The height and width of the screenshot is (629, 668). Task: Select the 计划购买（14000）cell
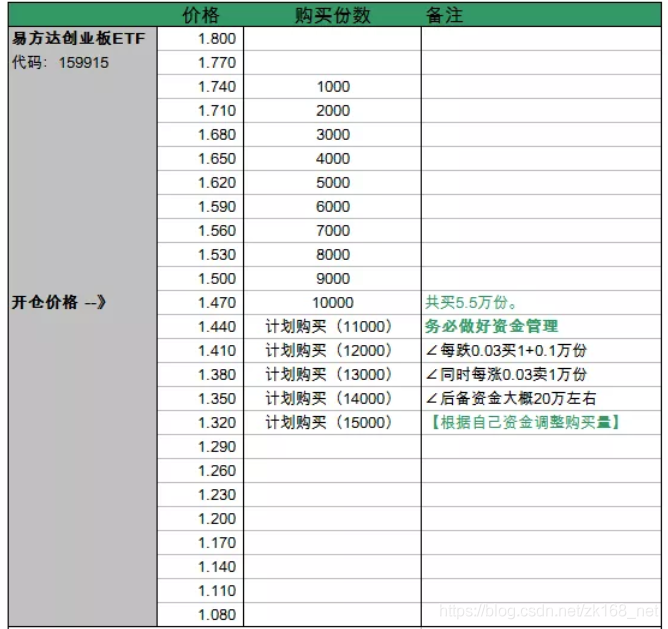[332, 399]
